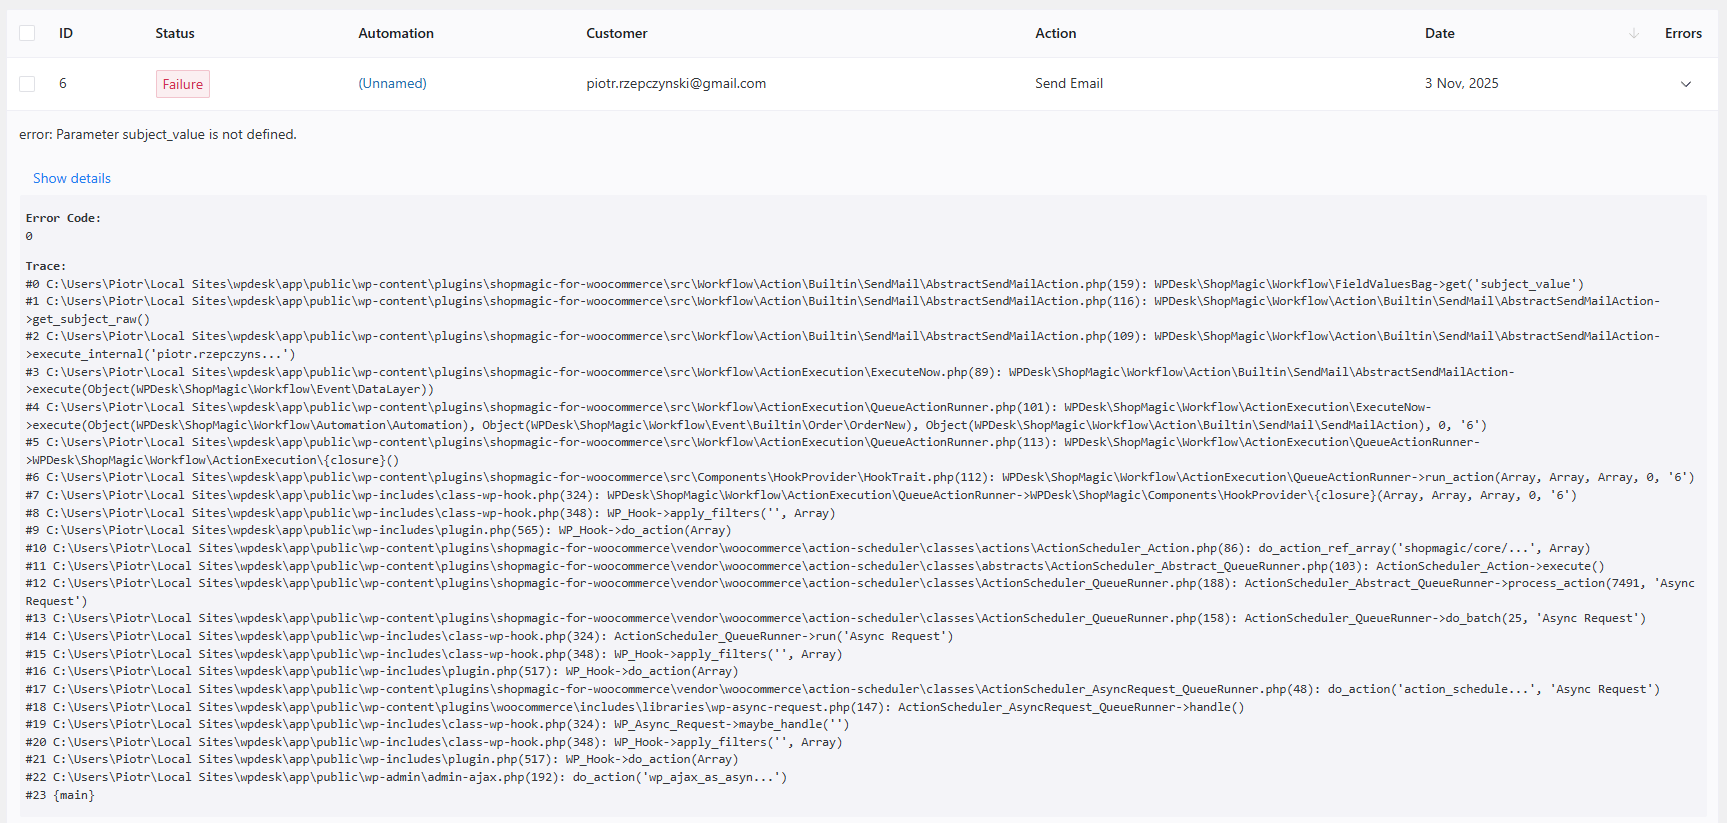Click the Show details link
The image size is (1727, 823).
pos(72,178)
